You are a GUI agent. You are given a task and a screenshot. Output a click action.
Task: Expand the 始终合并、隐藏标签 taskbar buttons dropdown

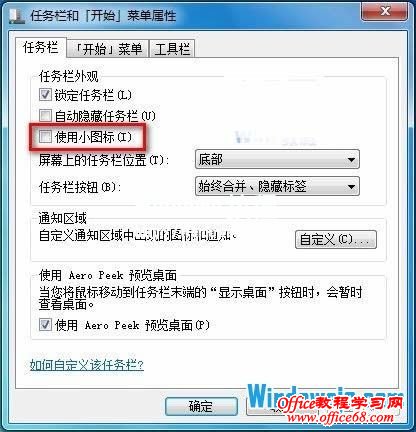pos(277,186)
